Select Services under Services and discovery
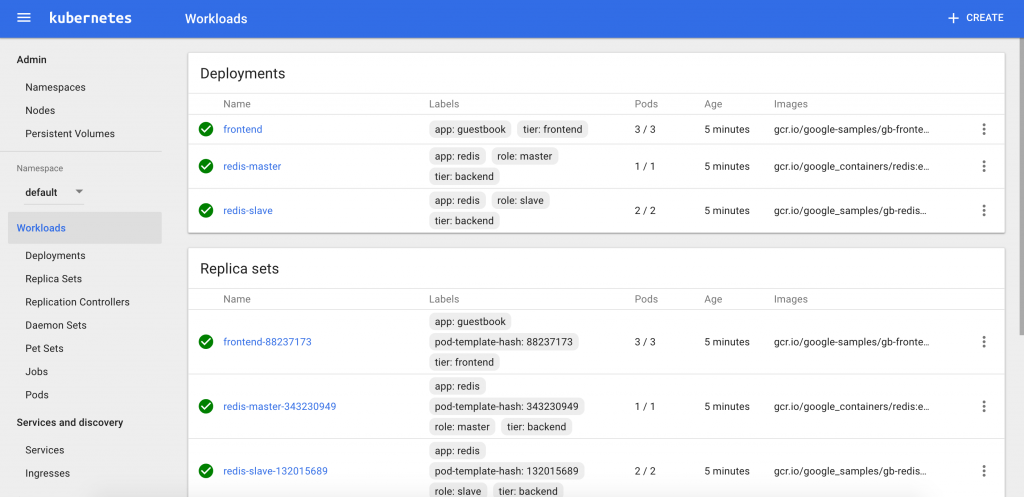This screenshot has height=497, width=1024. pyautogui.click(x=45, y=450)
